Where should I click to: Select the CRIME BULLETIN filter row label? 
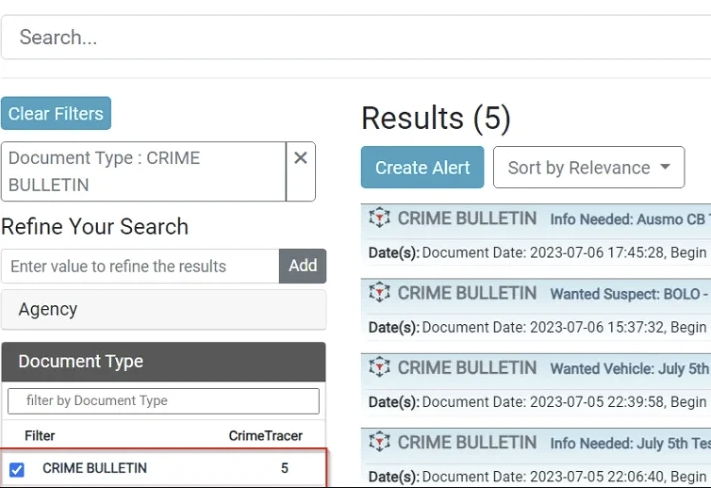[x=95, y=468]
